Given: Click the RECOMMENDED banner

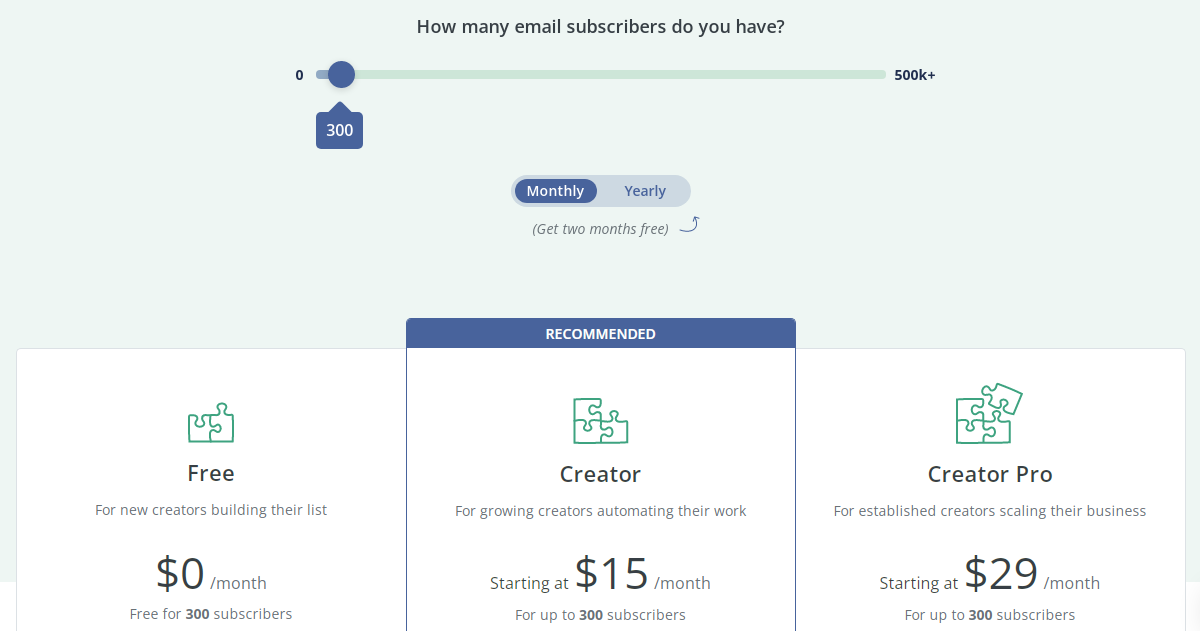Looking at the screenshot, I should tap(600, 334).
